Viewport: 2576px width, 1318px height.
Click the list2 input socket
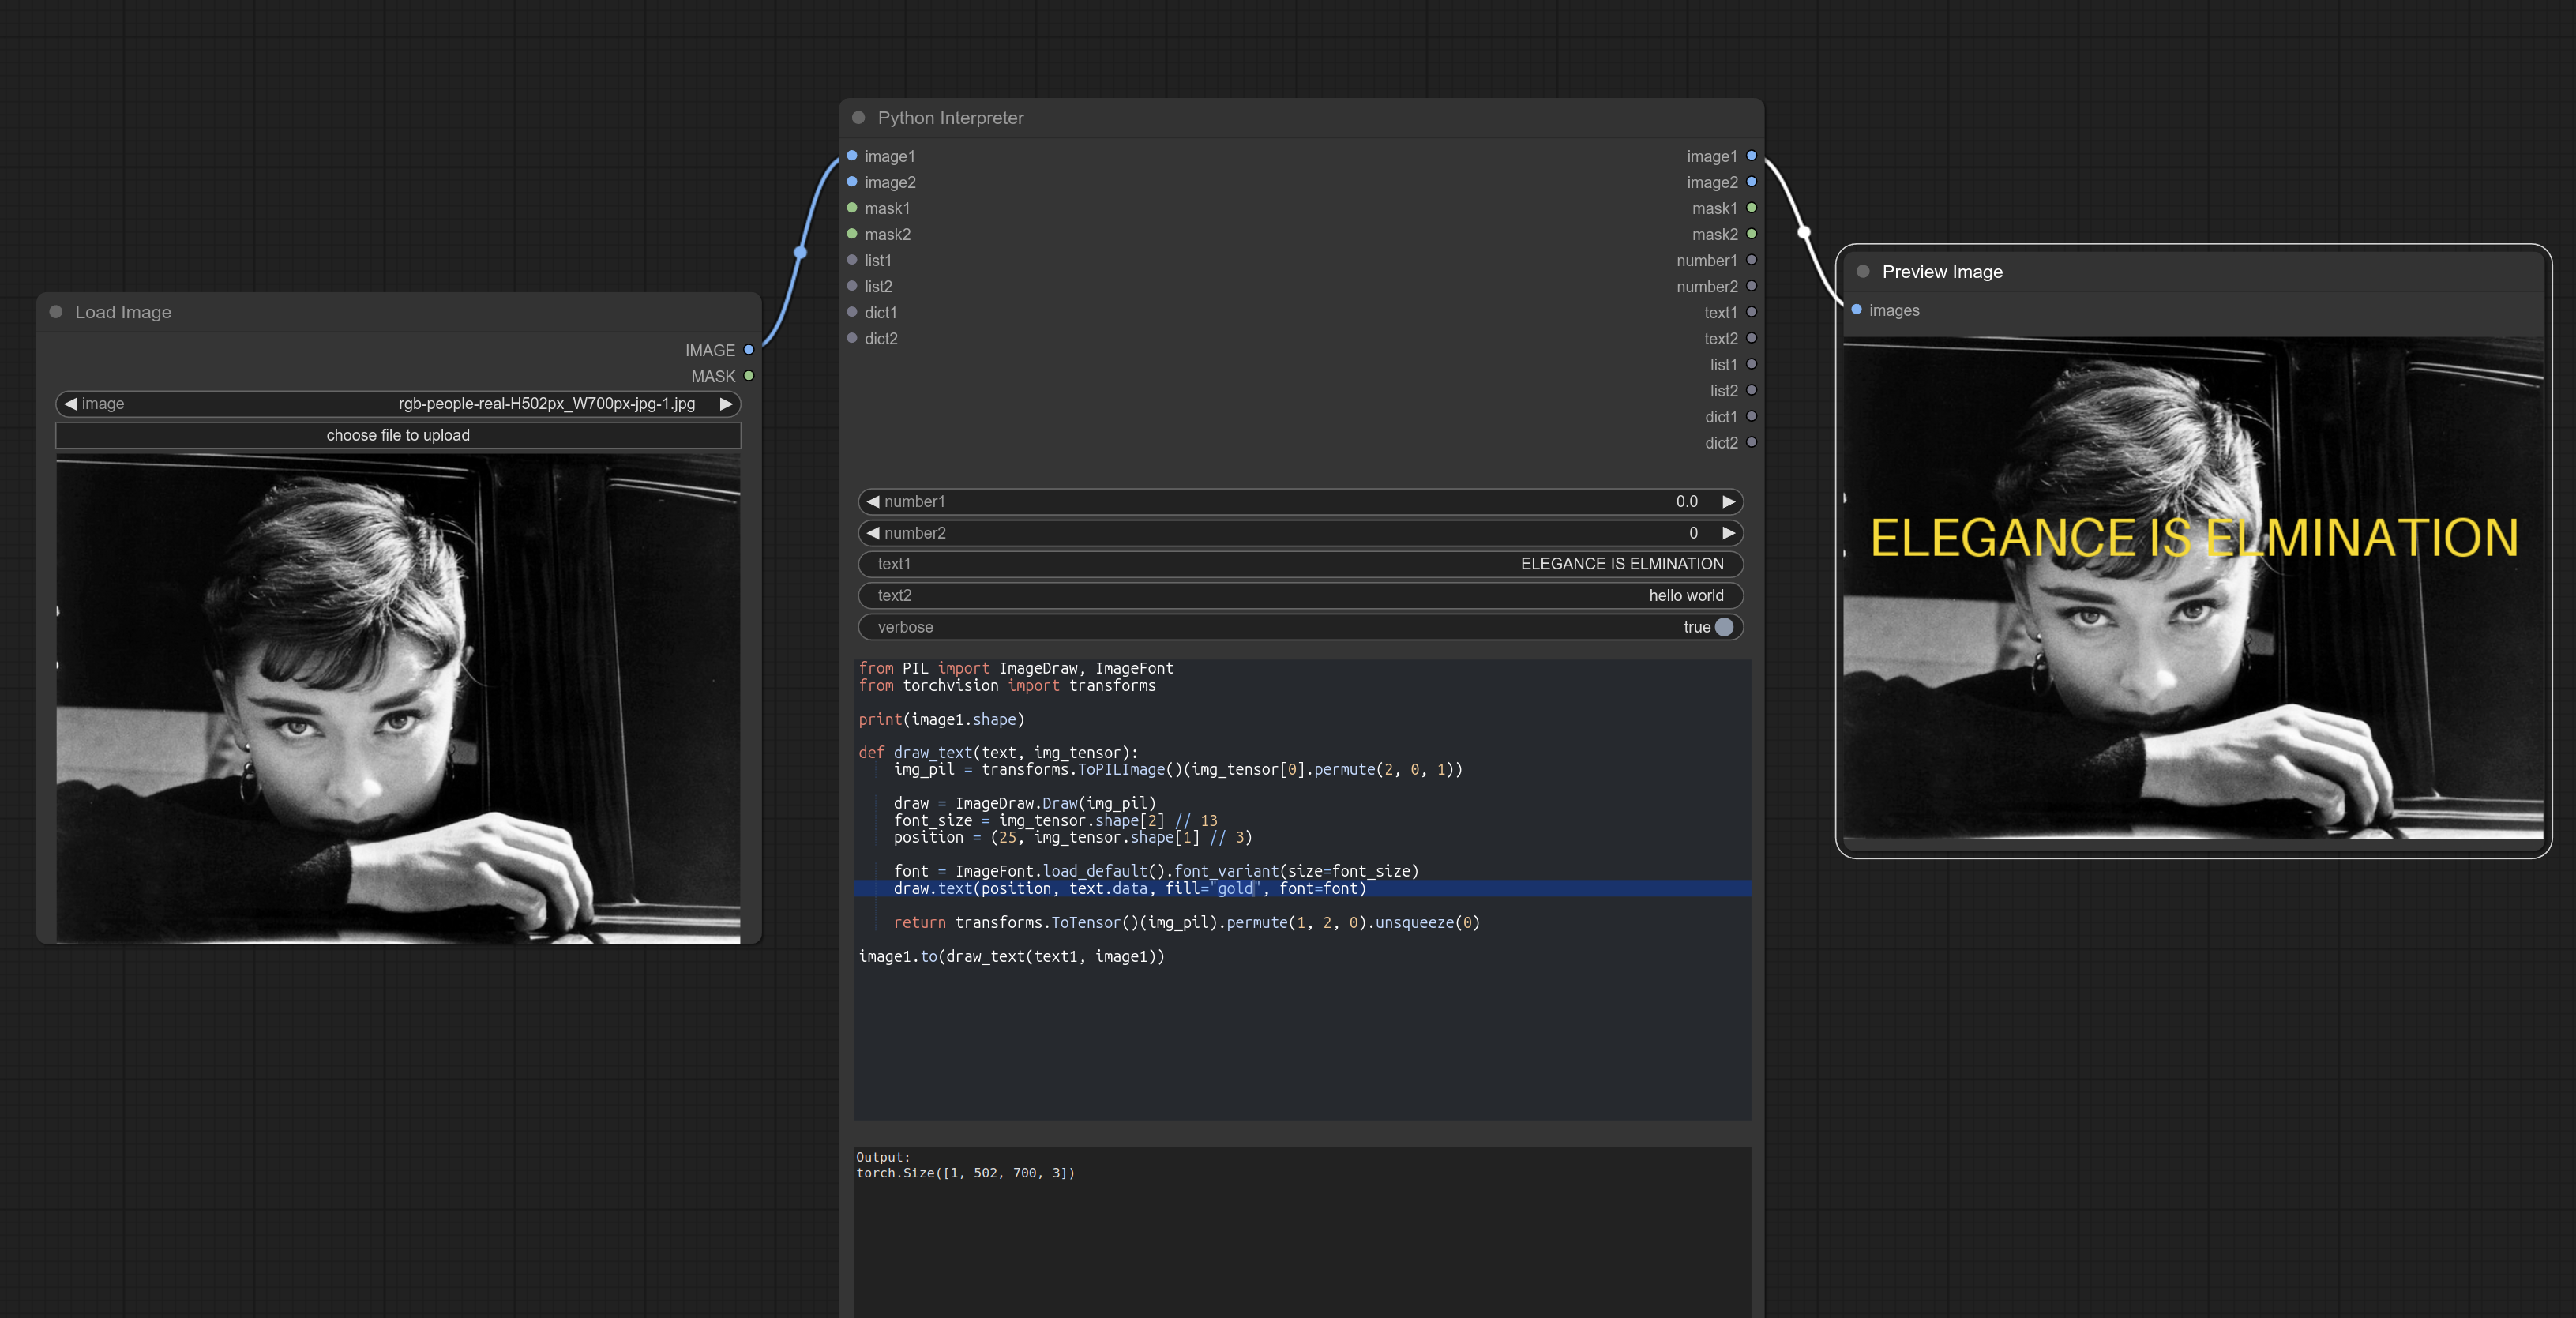852,286
